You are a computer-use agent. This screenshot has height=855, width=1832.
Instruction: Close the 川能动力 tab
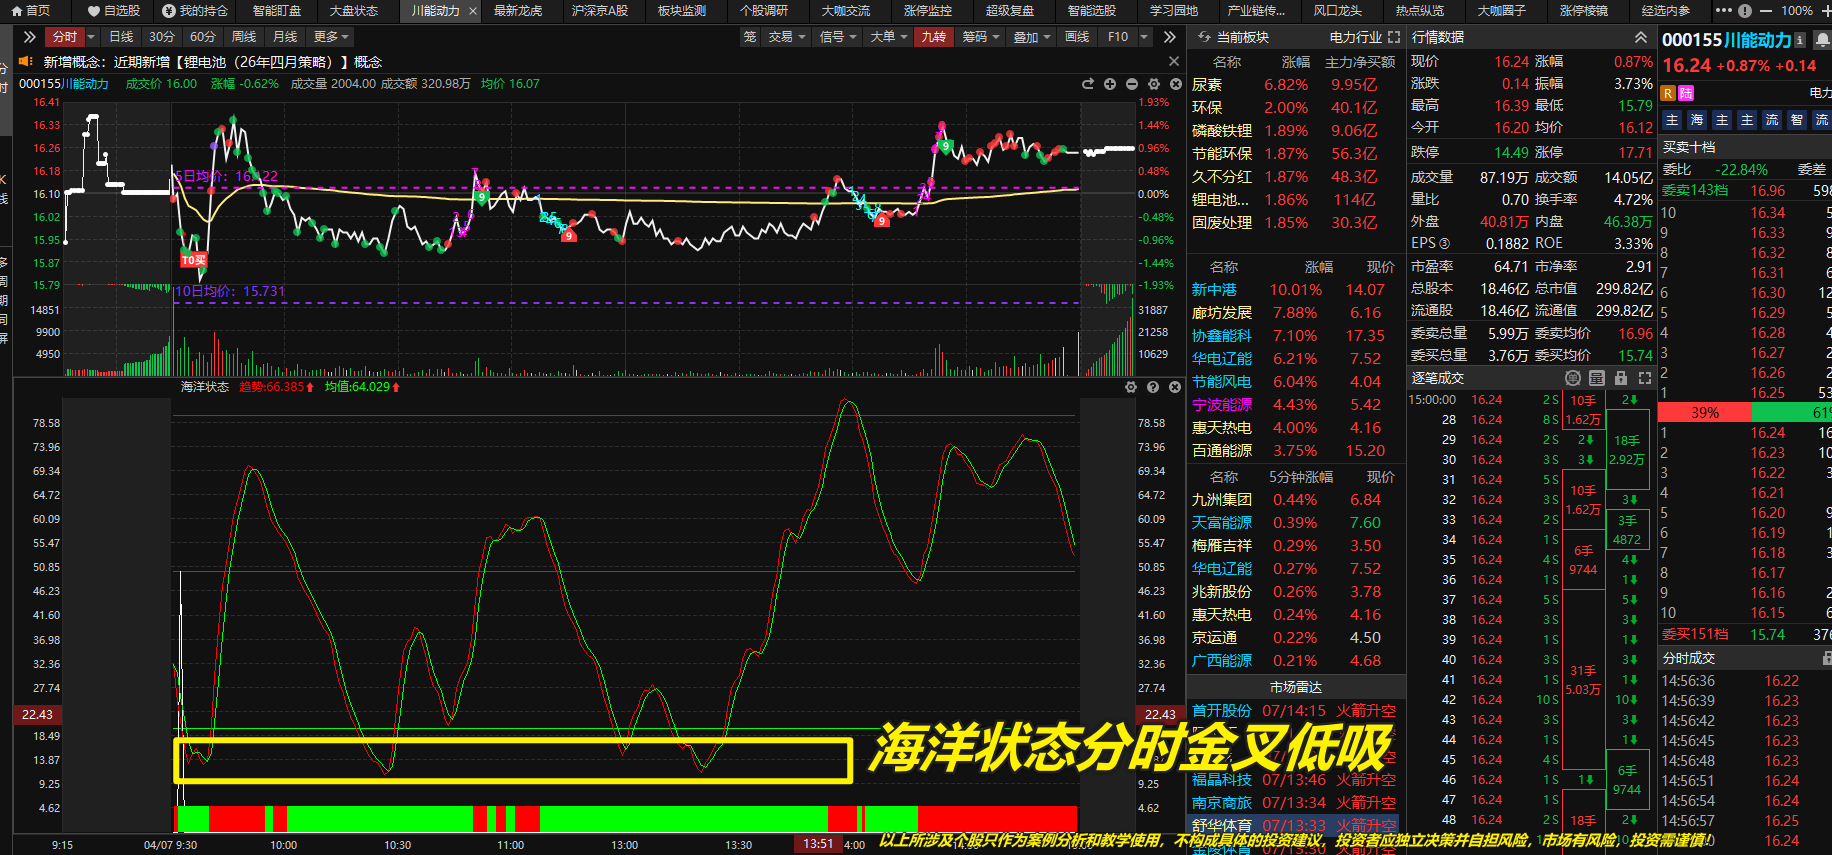473,11
